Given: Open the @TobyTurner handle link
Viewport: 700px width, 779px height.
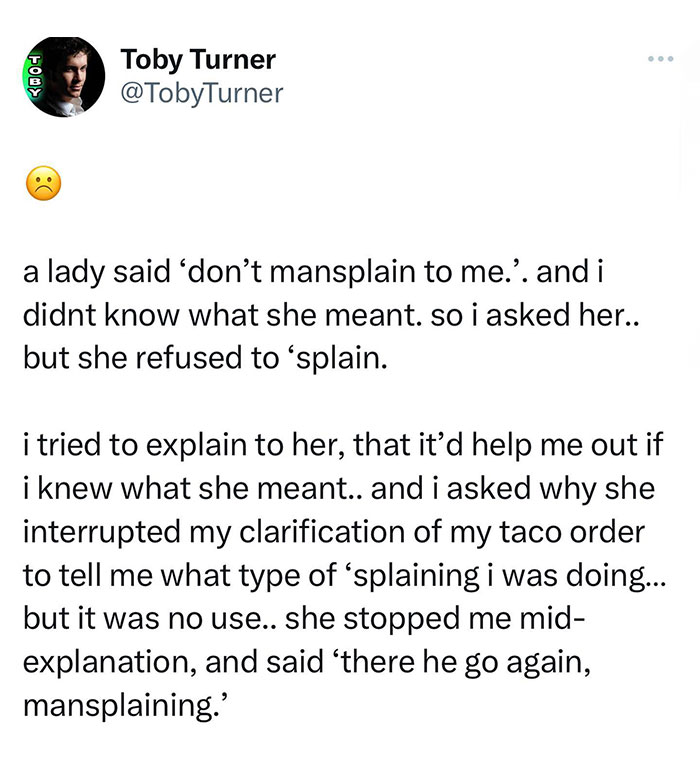Looking at the screenshot, I should [x=202, y=93].
